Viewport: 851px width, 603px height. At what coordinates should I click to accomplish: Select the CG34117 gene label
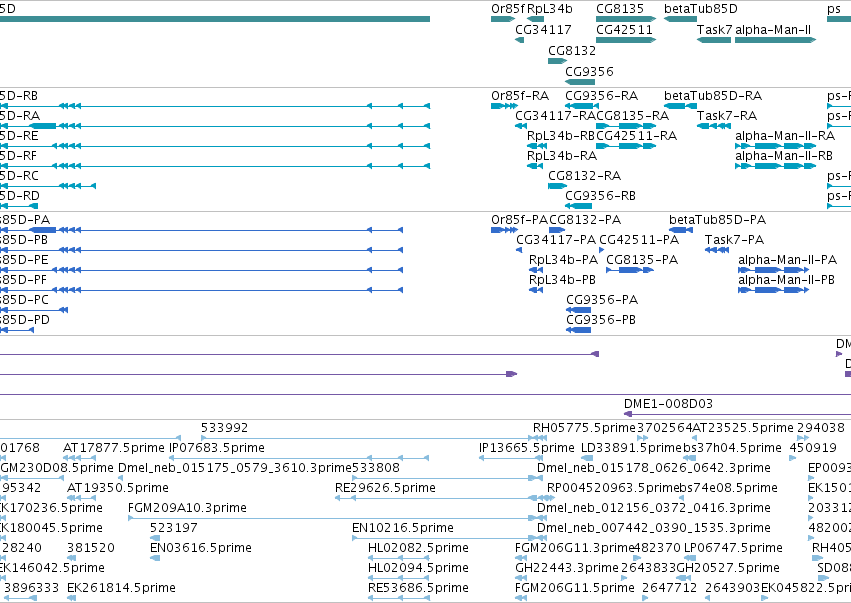point(543,29)
